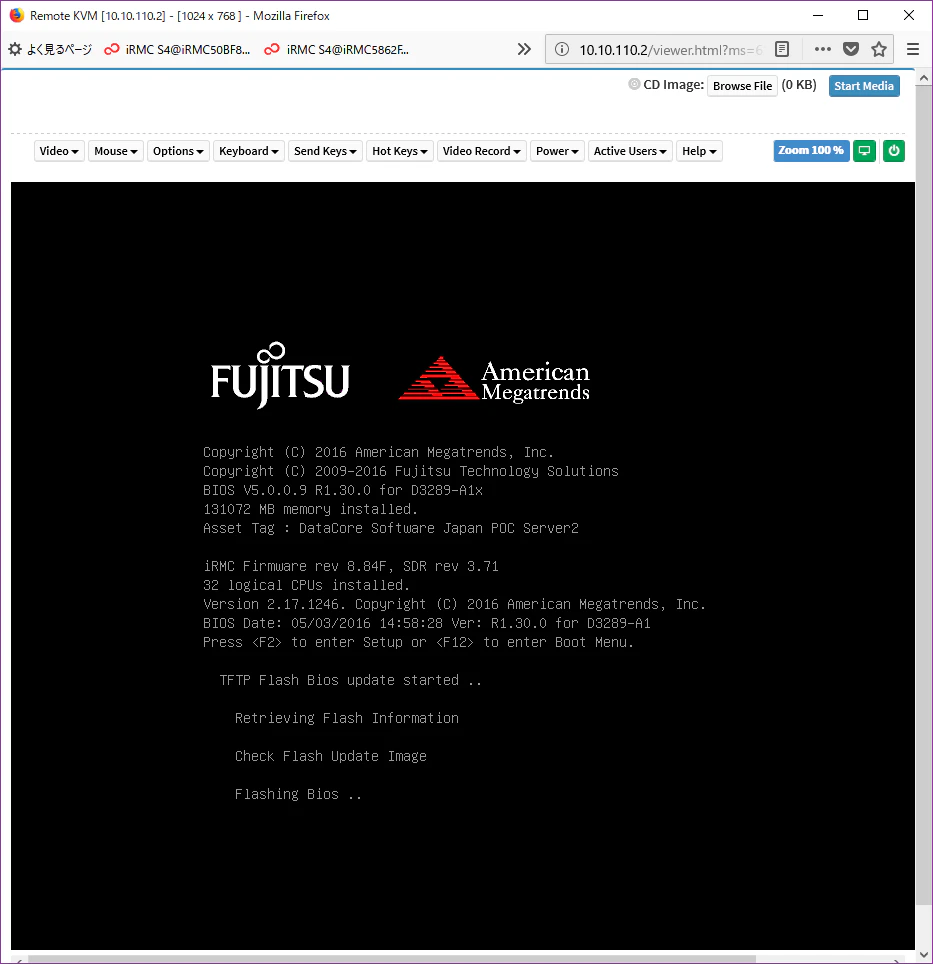The image size is (933, 964).
Task: Click the Fujitsu logo in console
Action: click(280, 375)
